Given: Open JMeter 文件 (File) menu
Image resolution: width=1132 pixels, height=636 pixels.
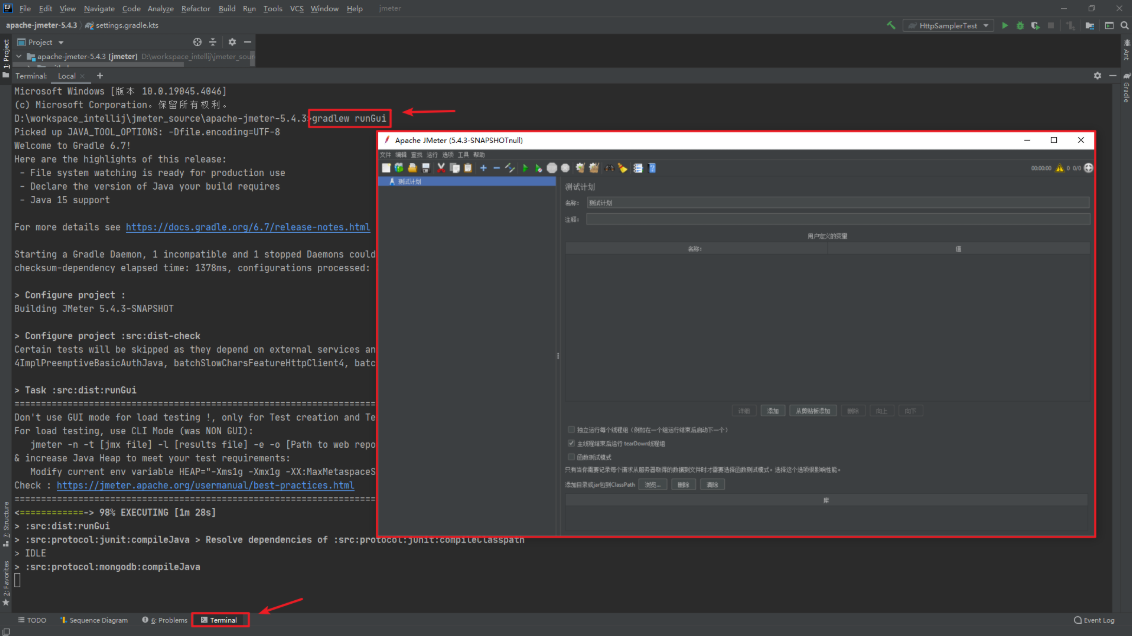Looking at the screenshot, I should 386,154.
